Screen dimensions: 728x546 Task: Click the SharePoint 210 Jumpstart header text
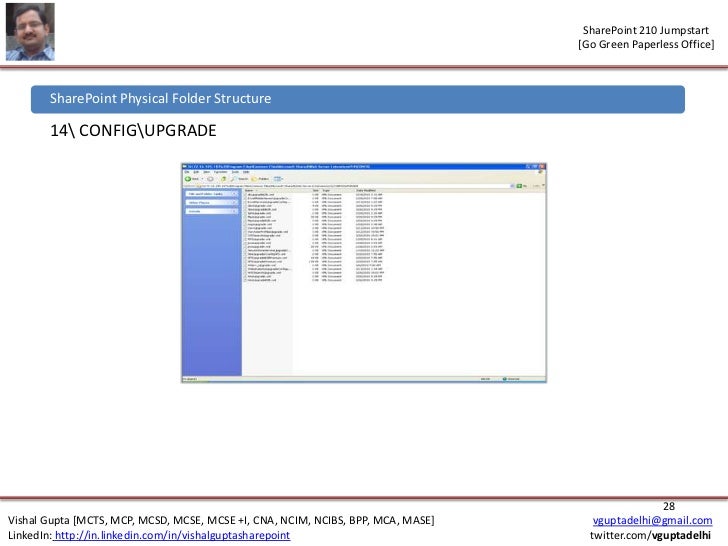pyautogui.click(x=646, y=30)
